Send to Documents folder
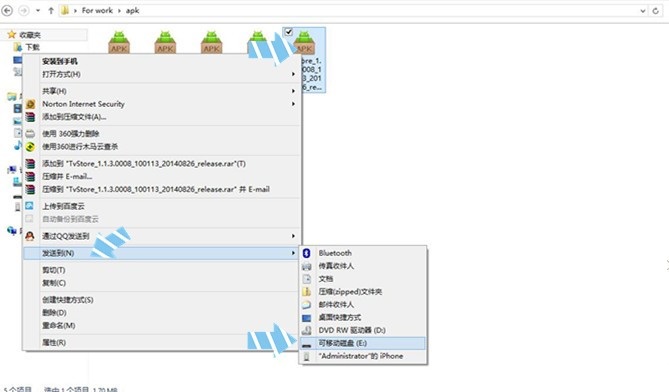This screenshot has height=392, width=669. pos(363,279)
